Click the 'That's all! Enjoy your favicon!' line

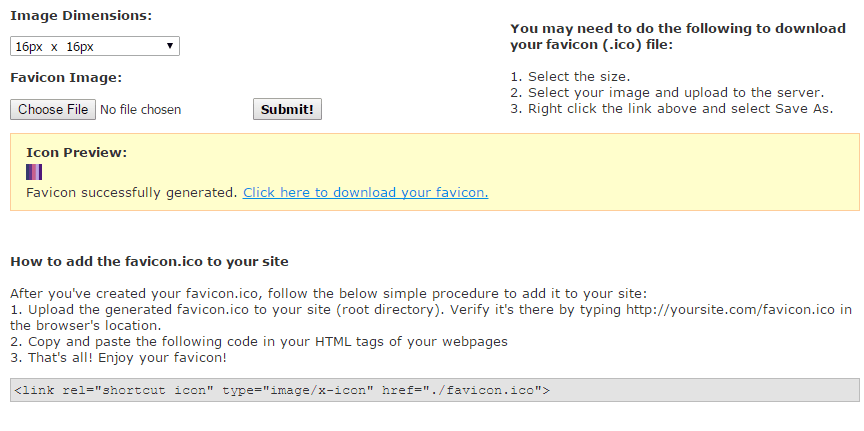(118, 358)
